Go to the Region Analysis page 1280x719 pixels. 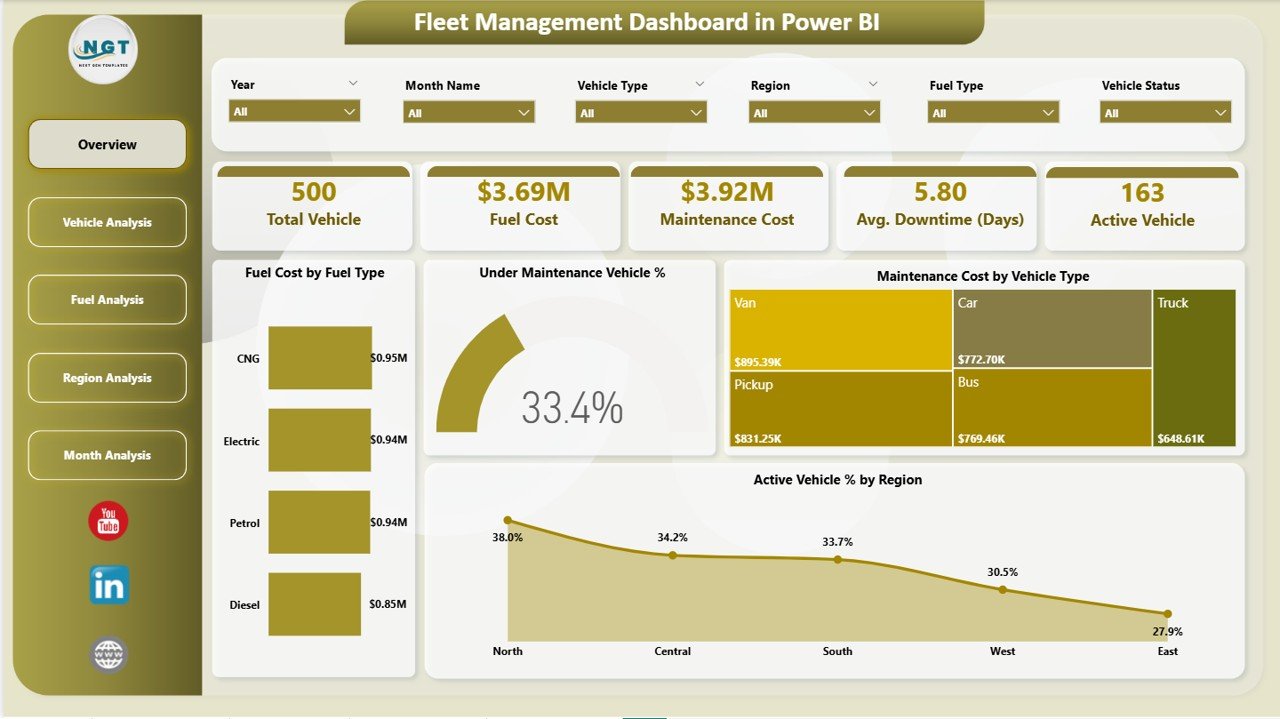click(107, 377)
